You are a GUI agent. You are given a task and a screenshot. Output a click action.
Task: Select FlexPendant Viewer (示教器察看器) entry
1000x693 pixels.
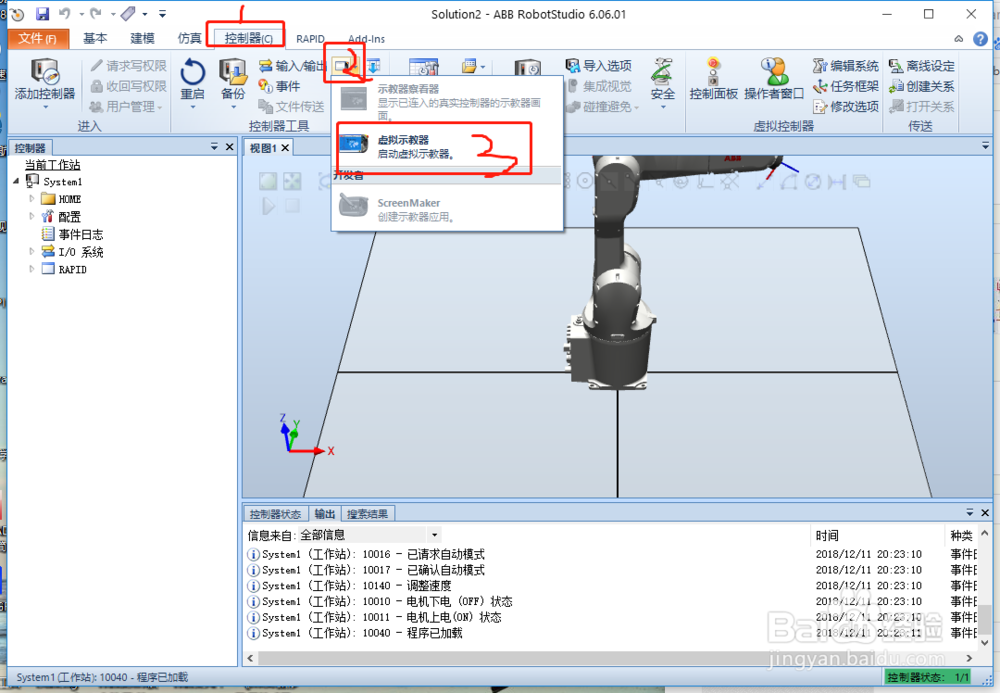(446, 101)
